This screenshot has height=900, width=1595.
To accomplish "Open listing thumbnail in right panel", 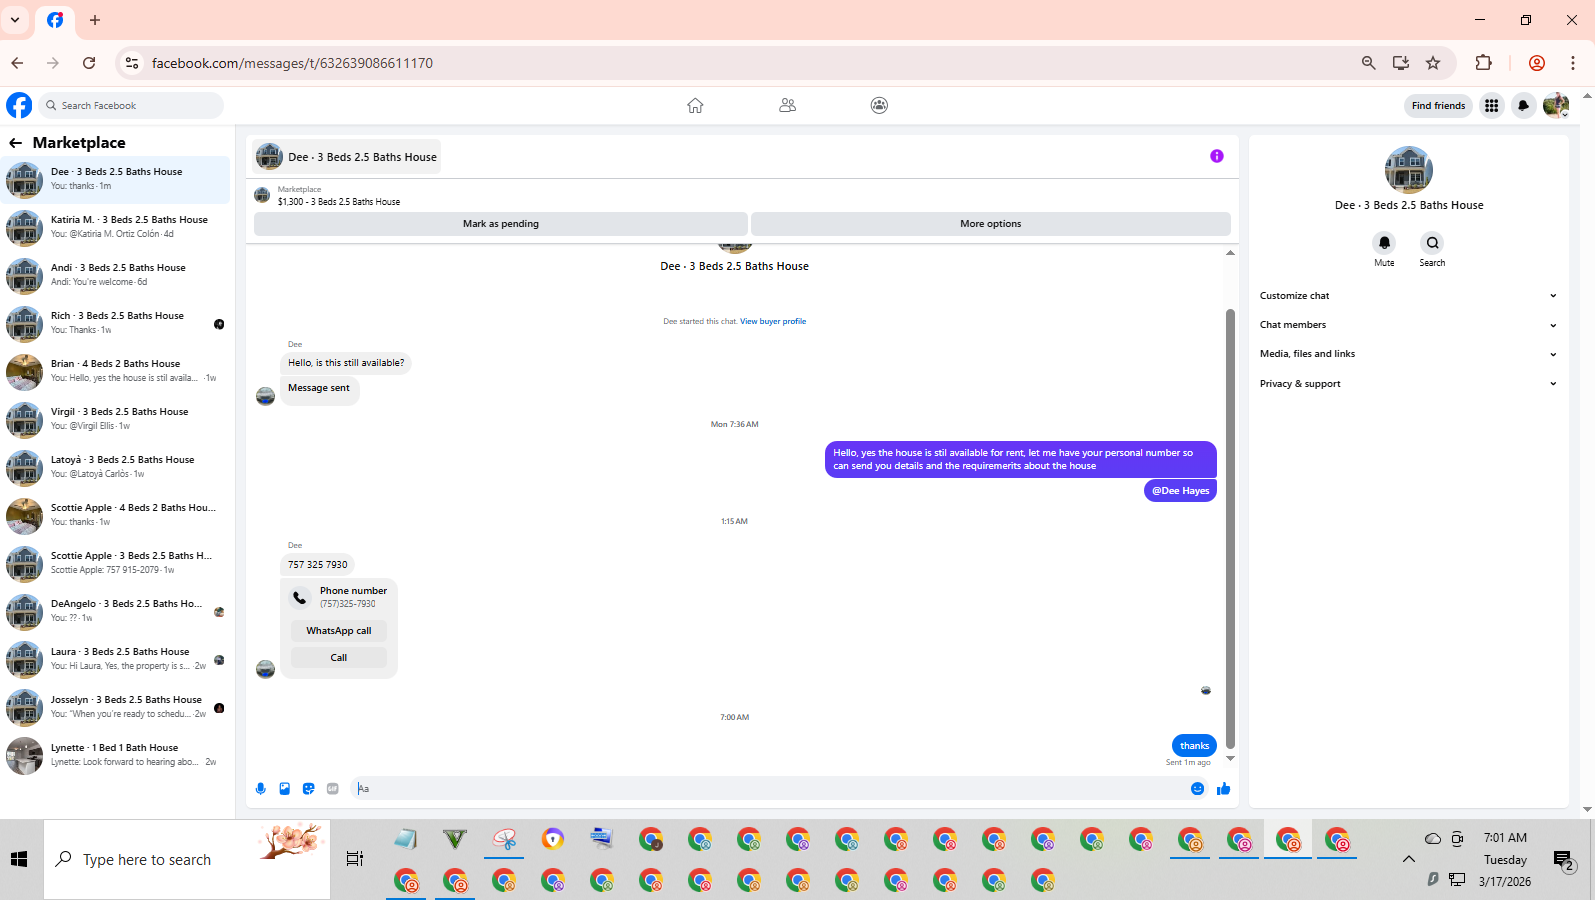I will point(1408,170).
